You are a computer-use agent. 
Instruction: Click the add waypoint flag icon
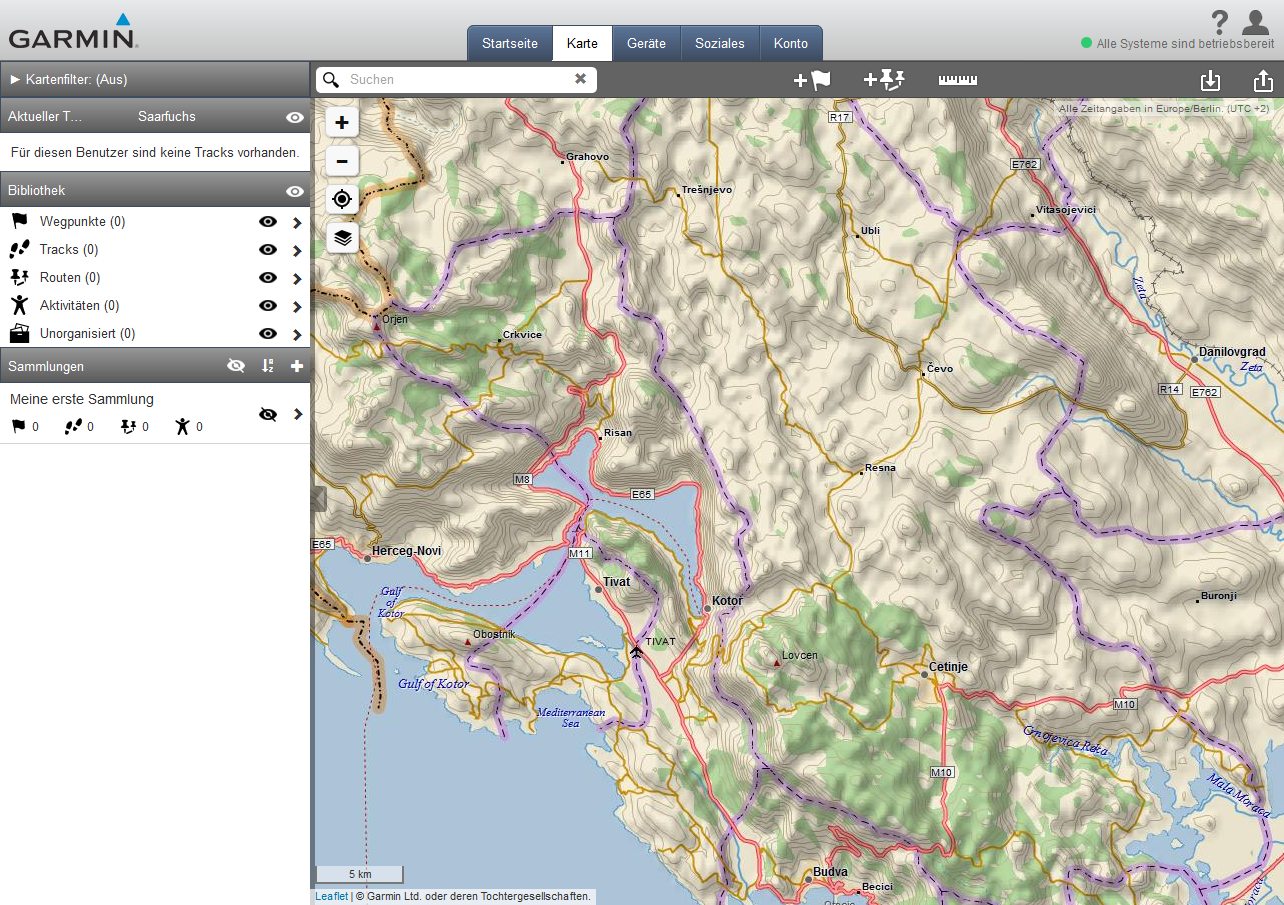tap(812, 80)
